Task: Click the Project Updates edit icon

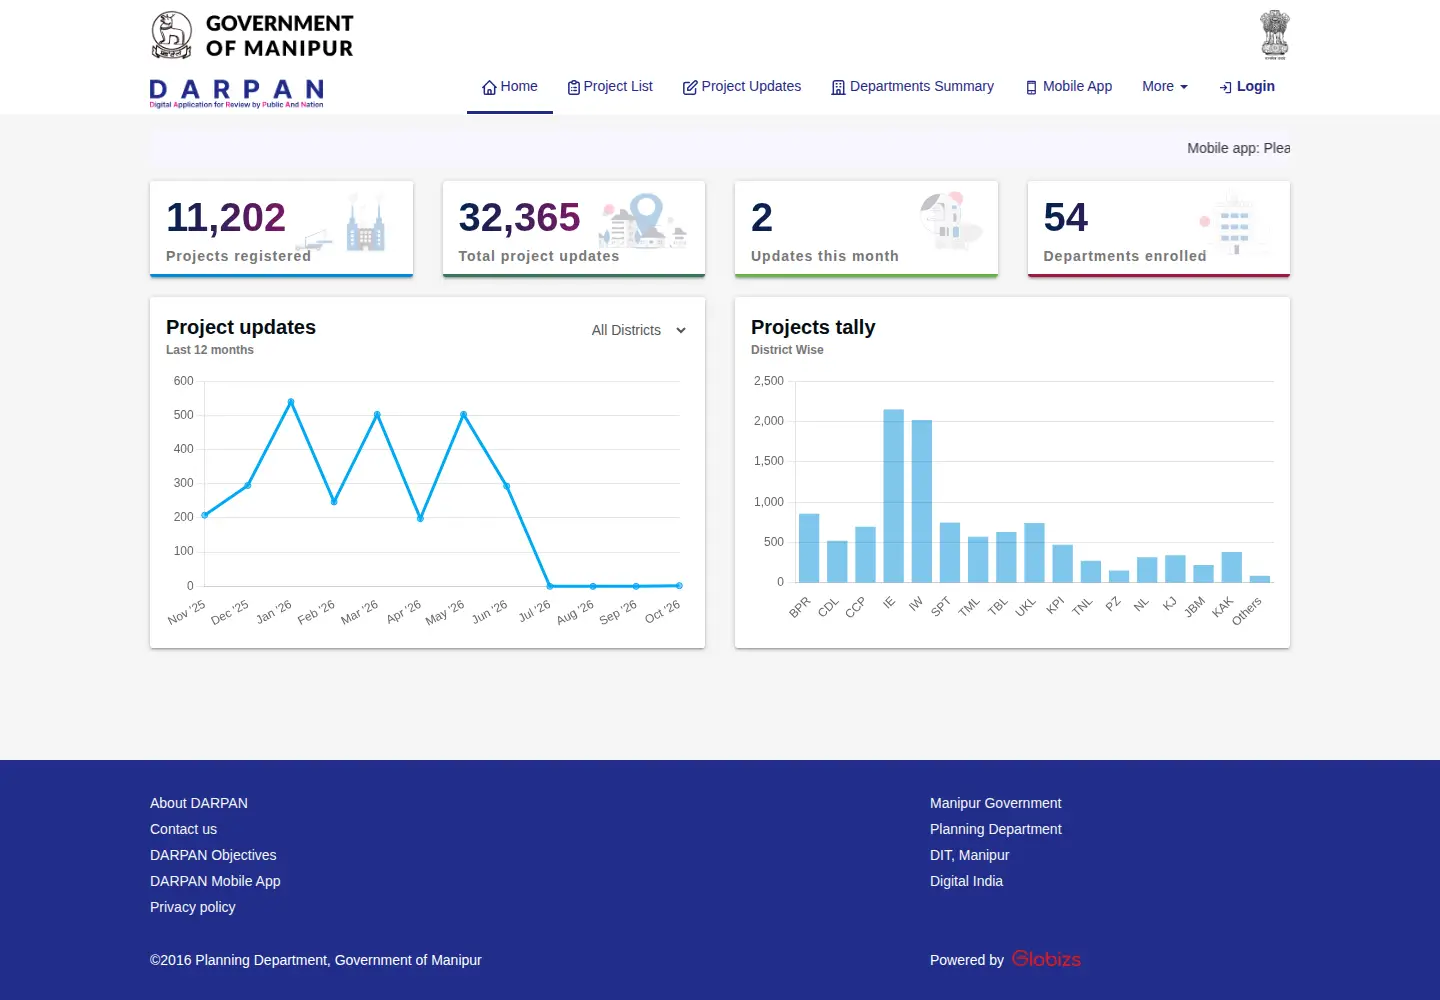Action: click(690, 87)
